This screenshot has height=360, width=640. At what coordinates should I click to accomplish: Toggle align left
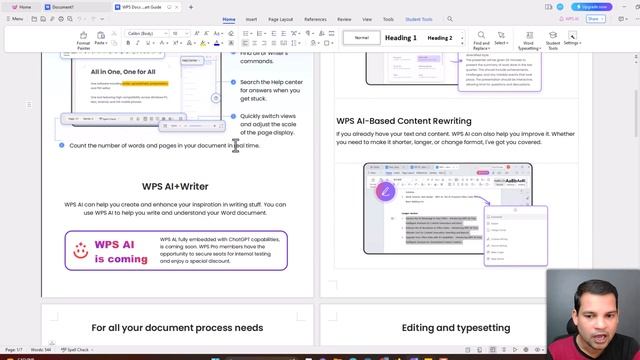click(x=245, y=43)
